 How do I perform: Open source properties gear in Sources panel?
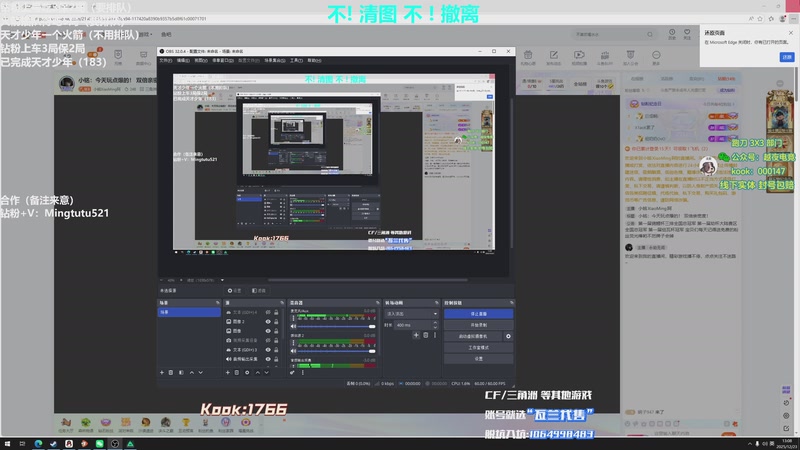tap(247, 372)
